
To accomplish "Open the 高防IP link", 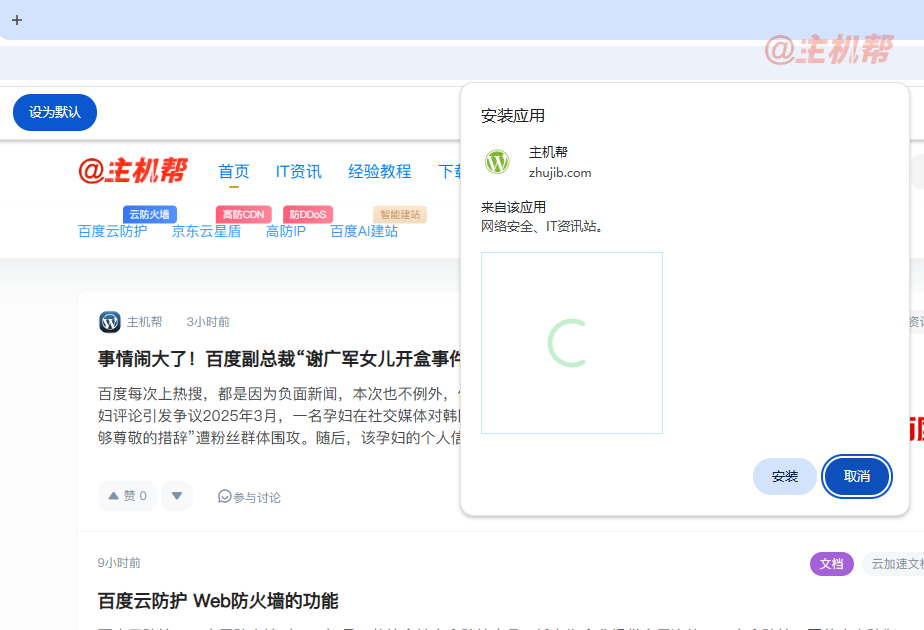I will pyautogui.click(x=286, y=232).
